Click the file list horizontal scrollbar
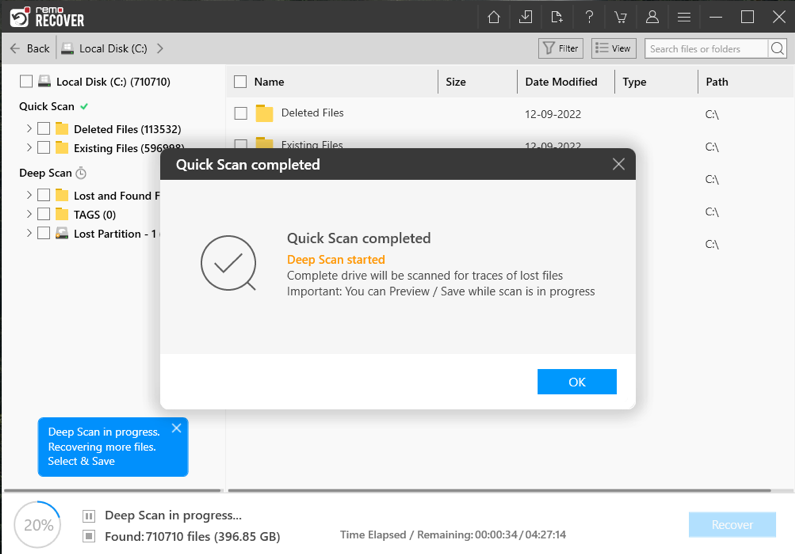Viewport: 795px width, 554px height. click(499, 491)
